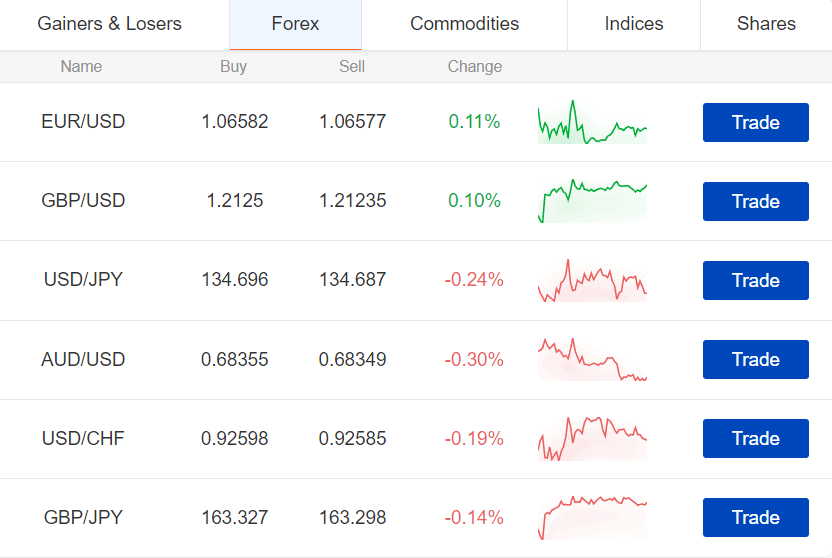
Task: Click the GBP/JPY pair name
Action: [x=83, y=518]
